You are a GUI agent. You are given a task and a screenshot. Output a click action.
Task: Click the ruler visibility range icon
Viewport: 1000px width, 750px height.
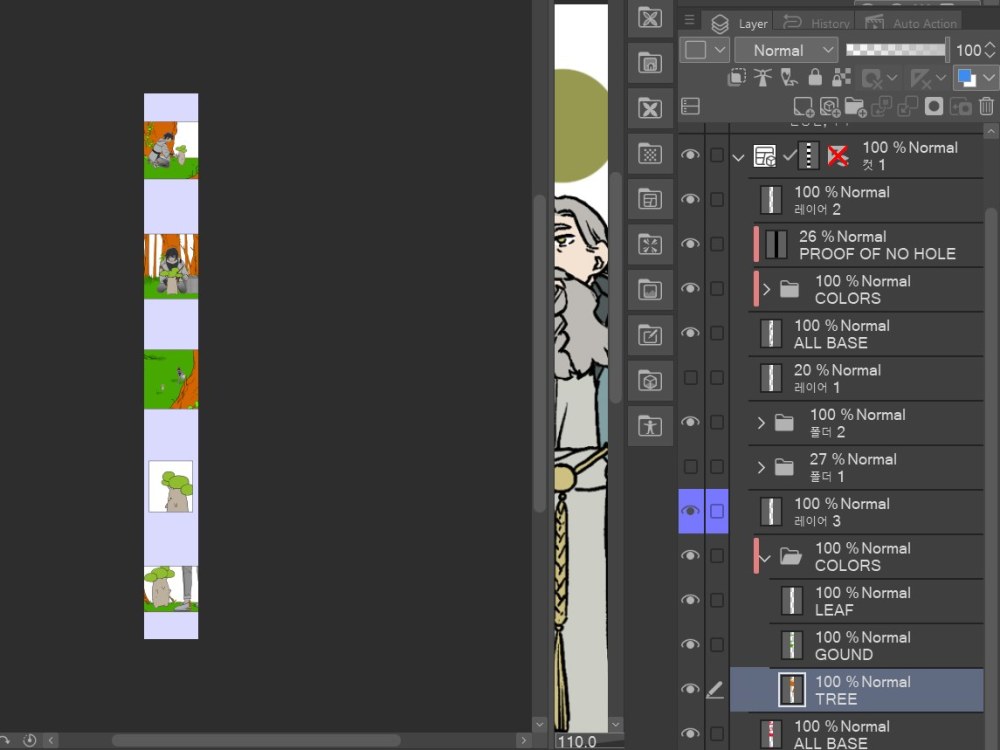point(920,78)
